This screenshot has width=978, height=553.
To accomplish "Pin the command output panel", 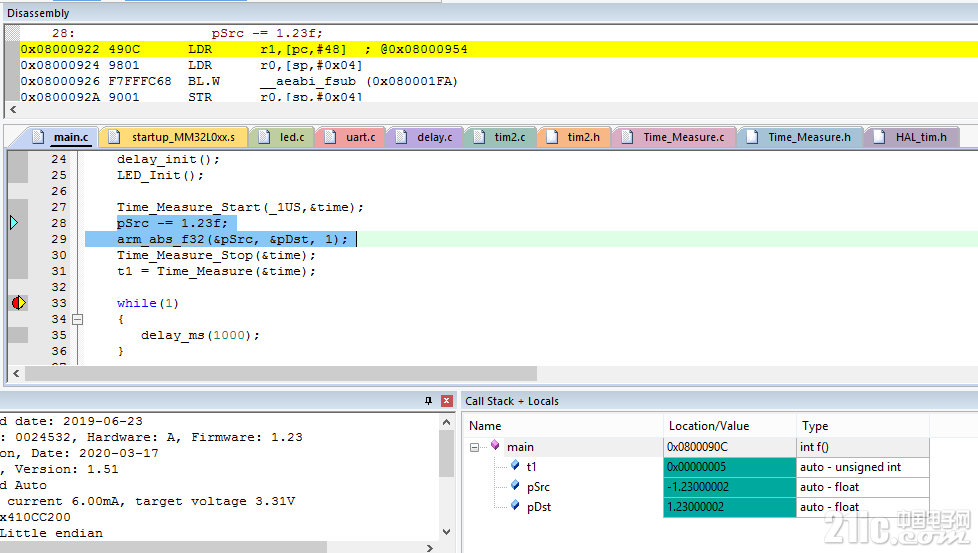I will tap(428, 401).
